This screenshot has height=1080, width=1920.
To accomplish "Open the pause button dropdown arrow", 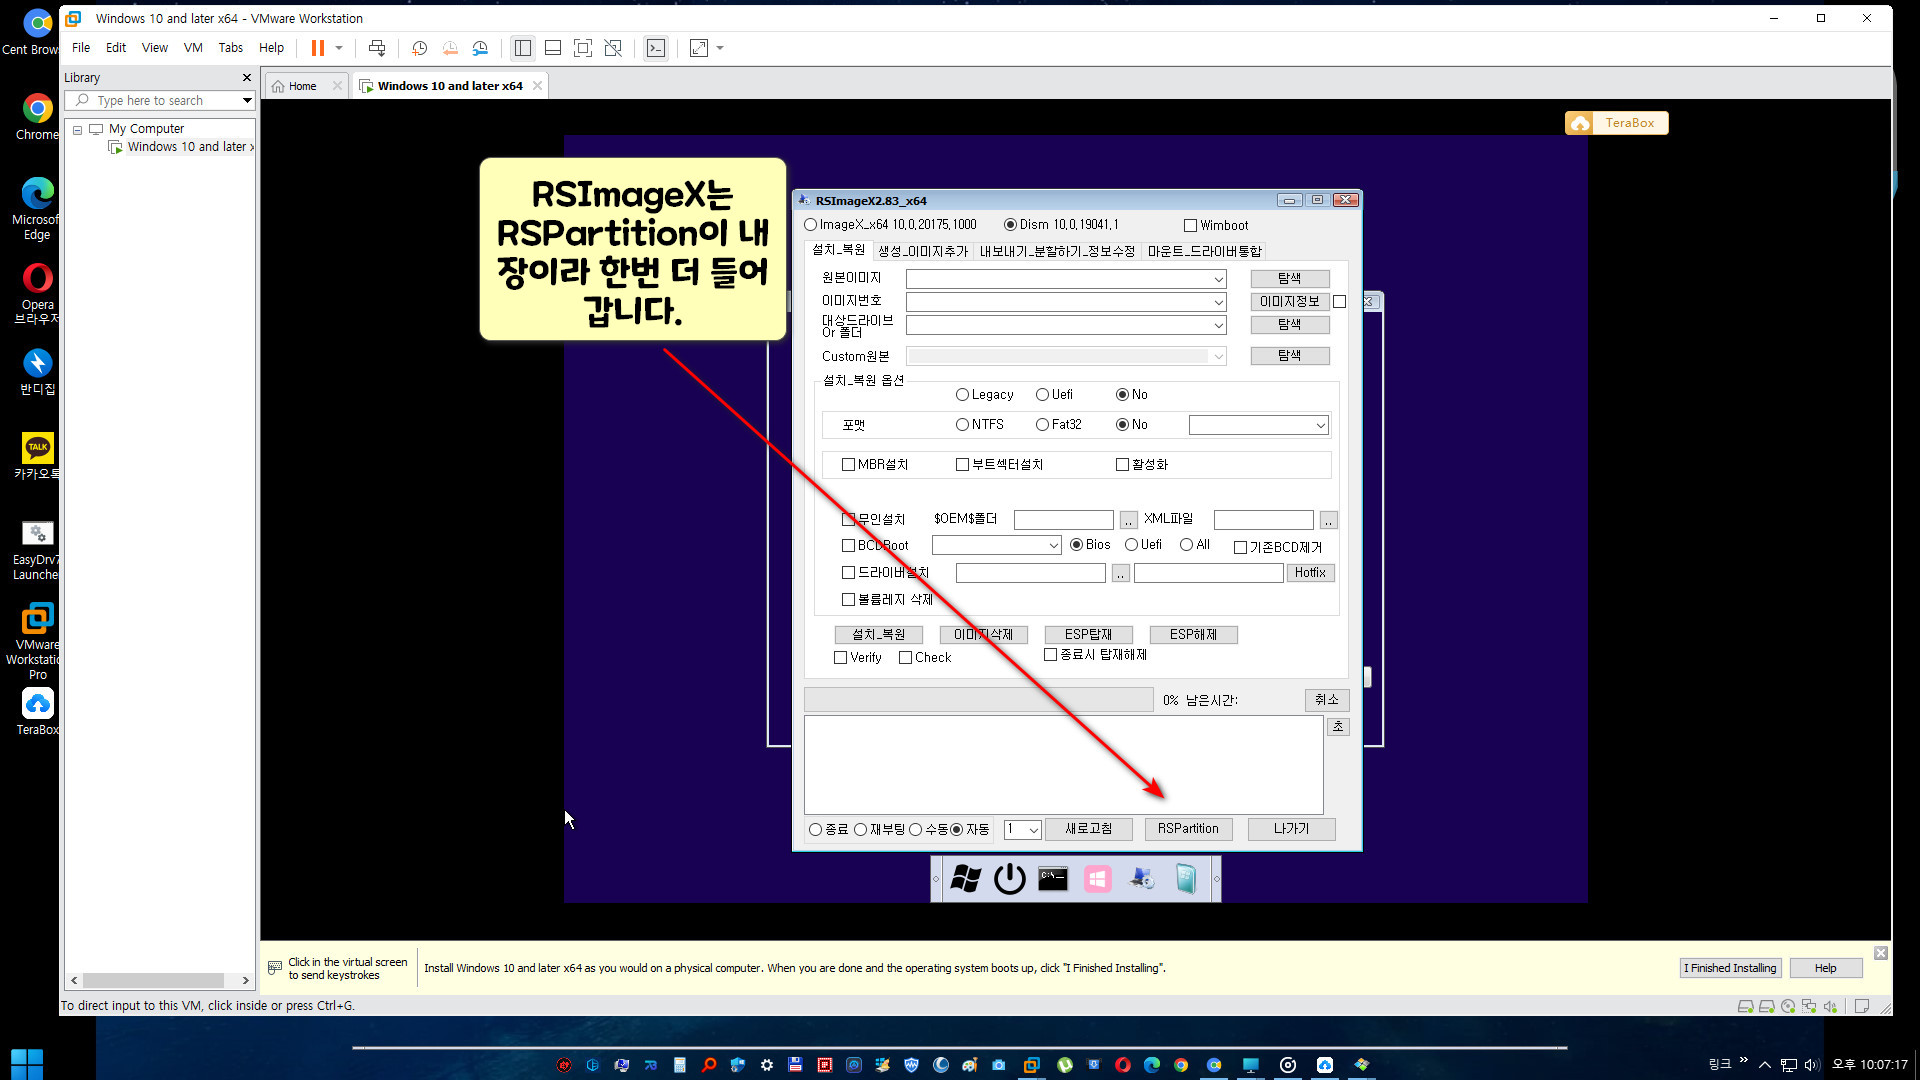I will click(x=339, y=48).
